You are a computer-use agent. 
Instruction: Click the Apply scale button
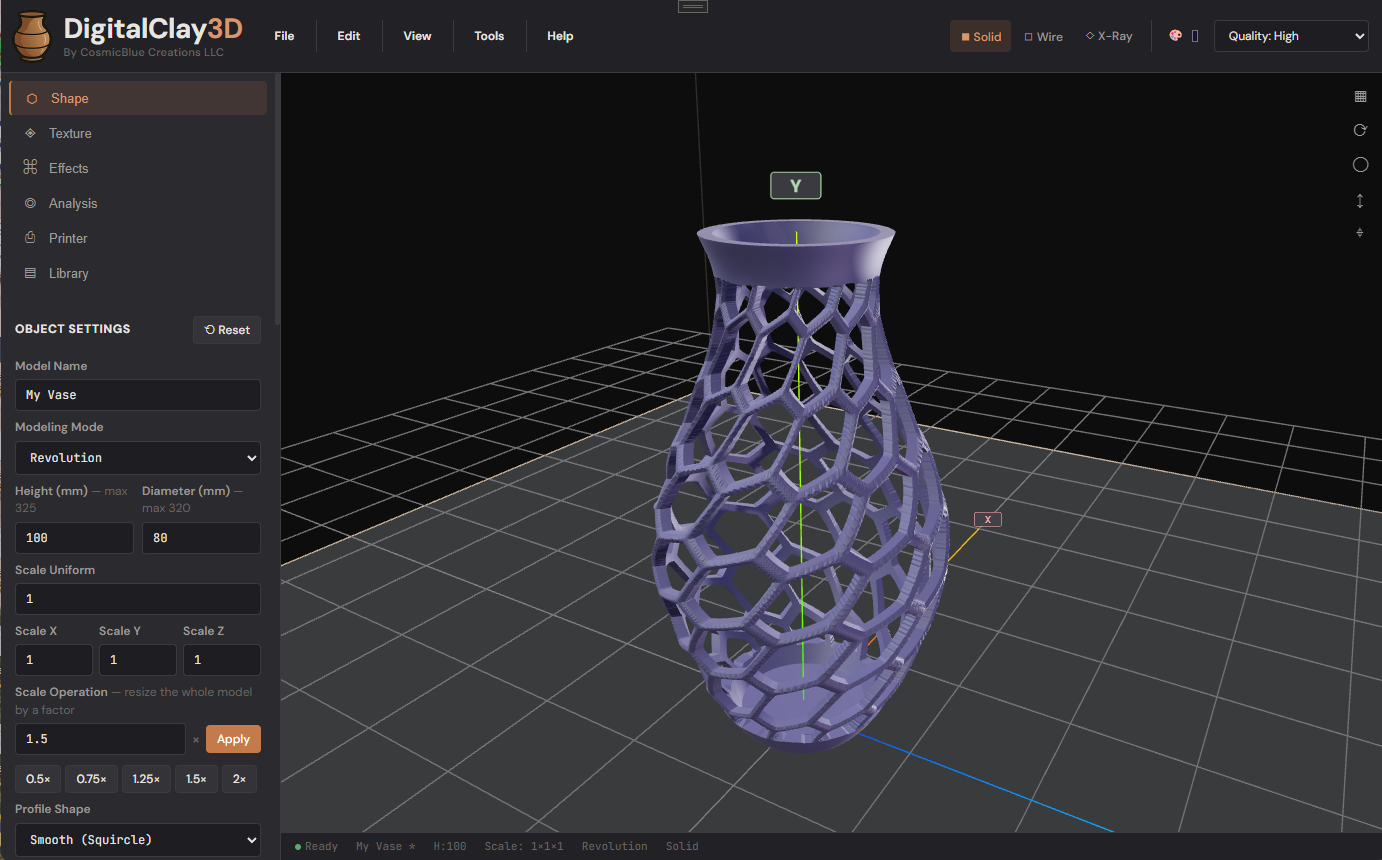coord(233,739)
